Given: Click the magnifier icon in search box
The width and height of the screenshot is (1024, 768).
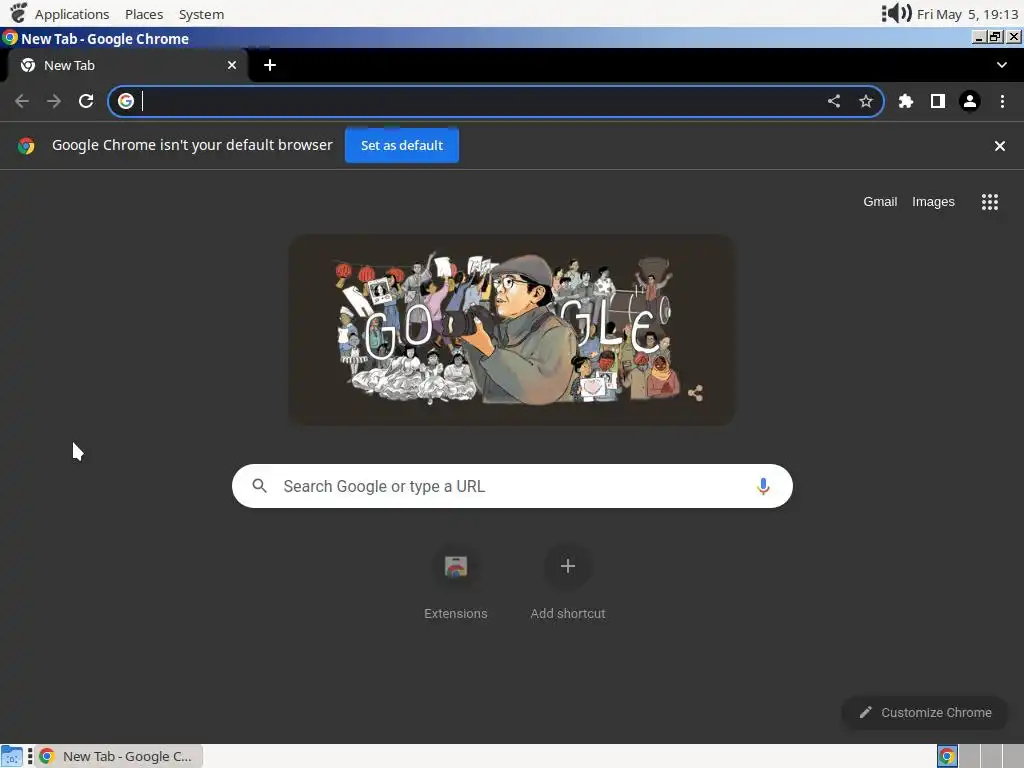Looking at the screenshot, I should coord(259,486).
